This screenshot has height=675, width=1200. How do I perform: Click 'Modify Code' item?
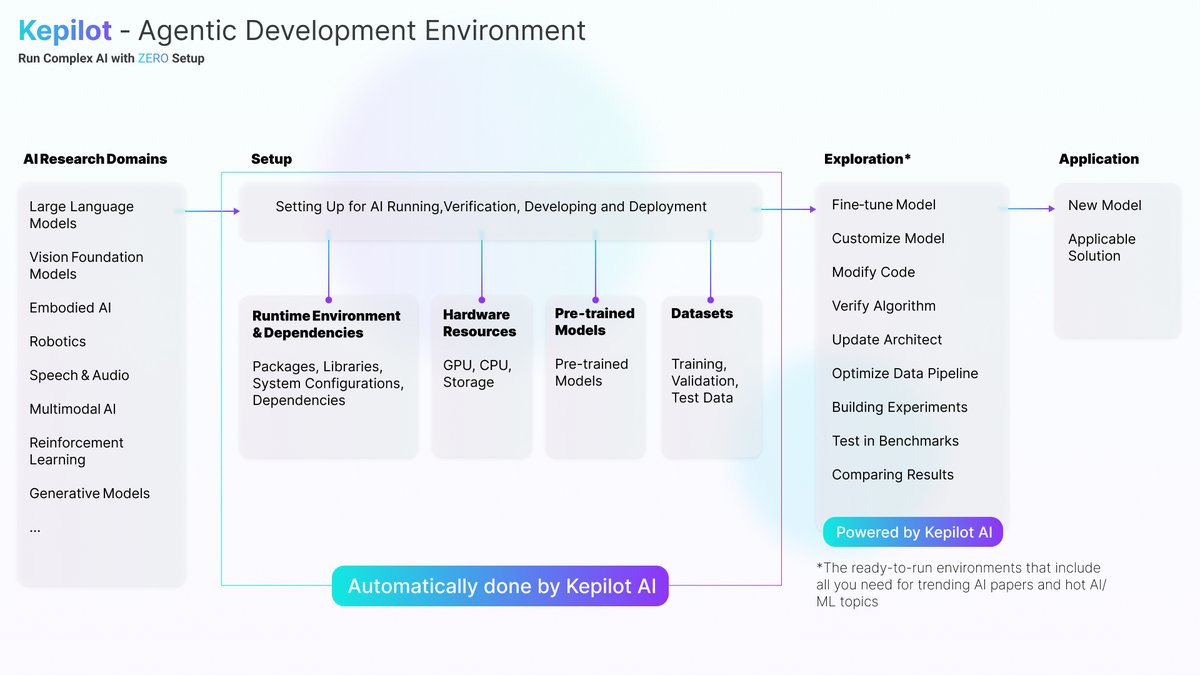tap(873, 272)
